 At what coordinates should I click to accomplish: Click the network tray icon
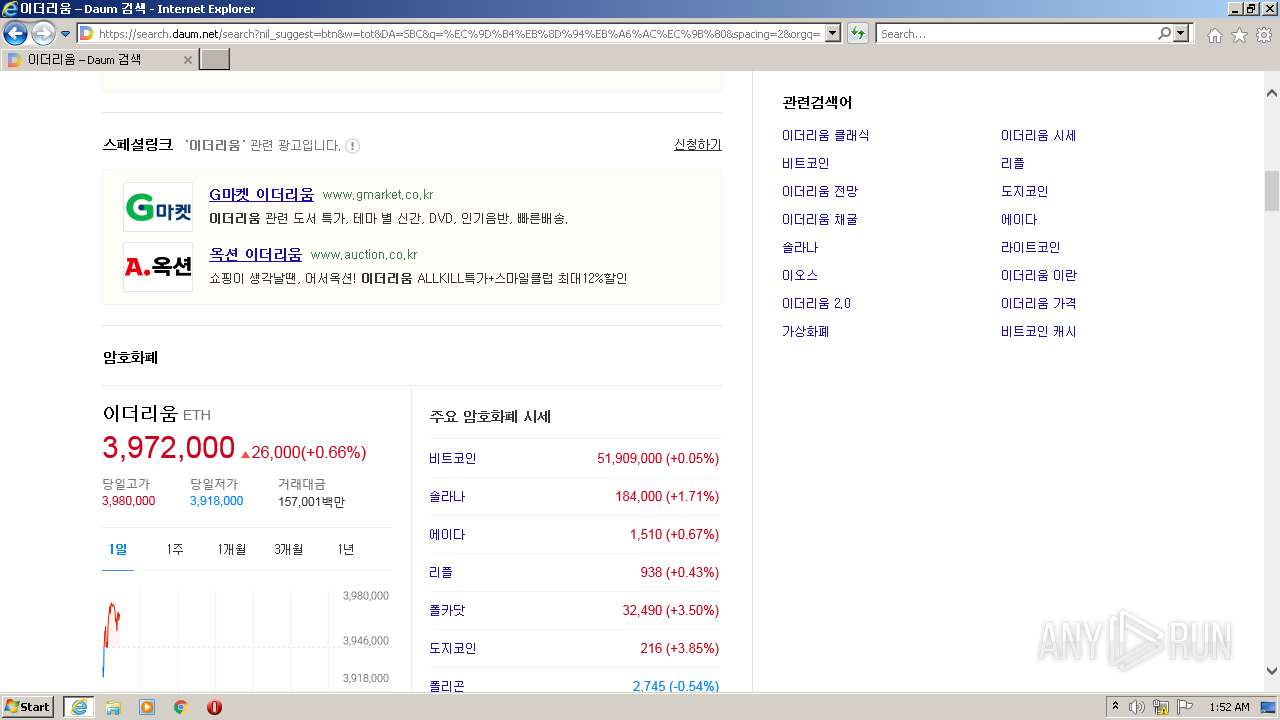1161,707
